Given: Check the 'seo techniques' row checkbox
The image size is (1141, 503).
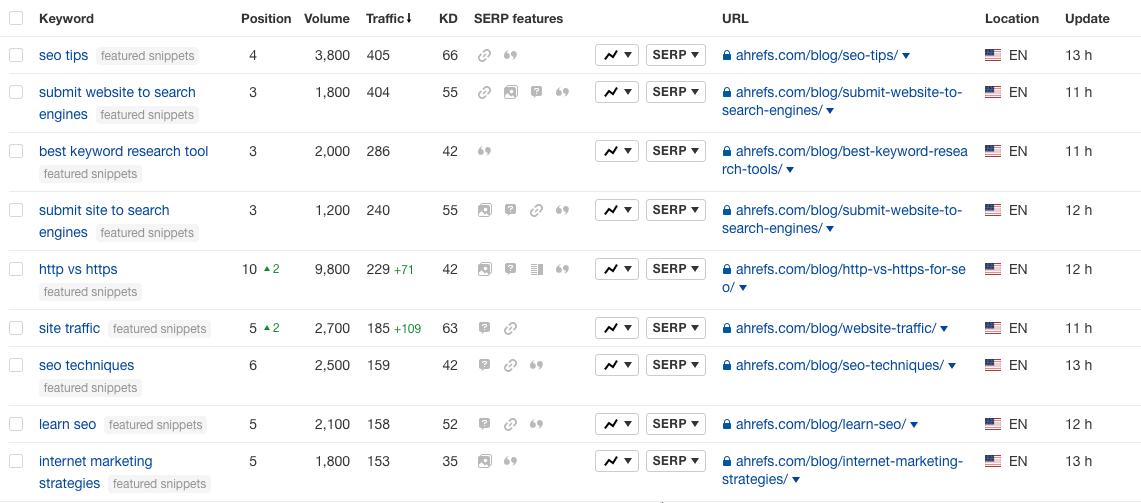Looking at the screenshot, I should tap(16, 365).
